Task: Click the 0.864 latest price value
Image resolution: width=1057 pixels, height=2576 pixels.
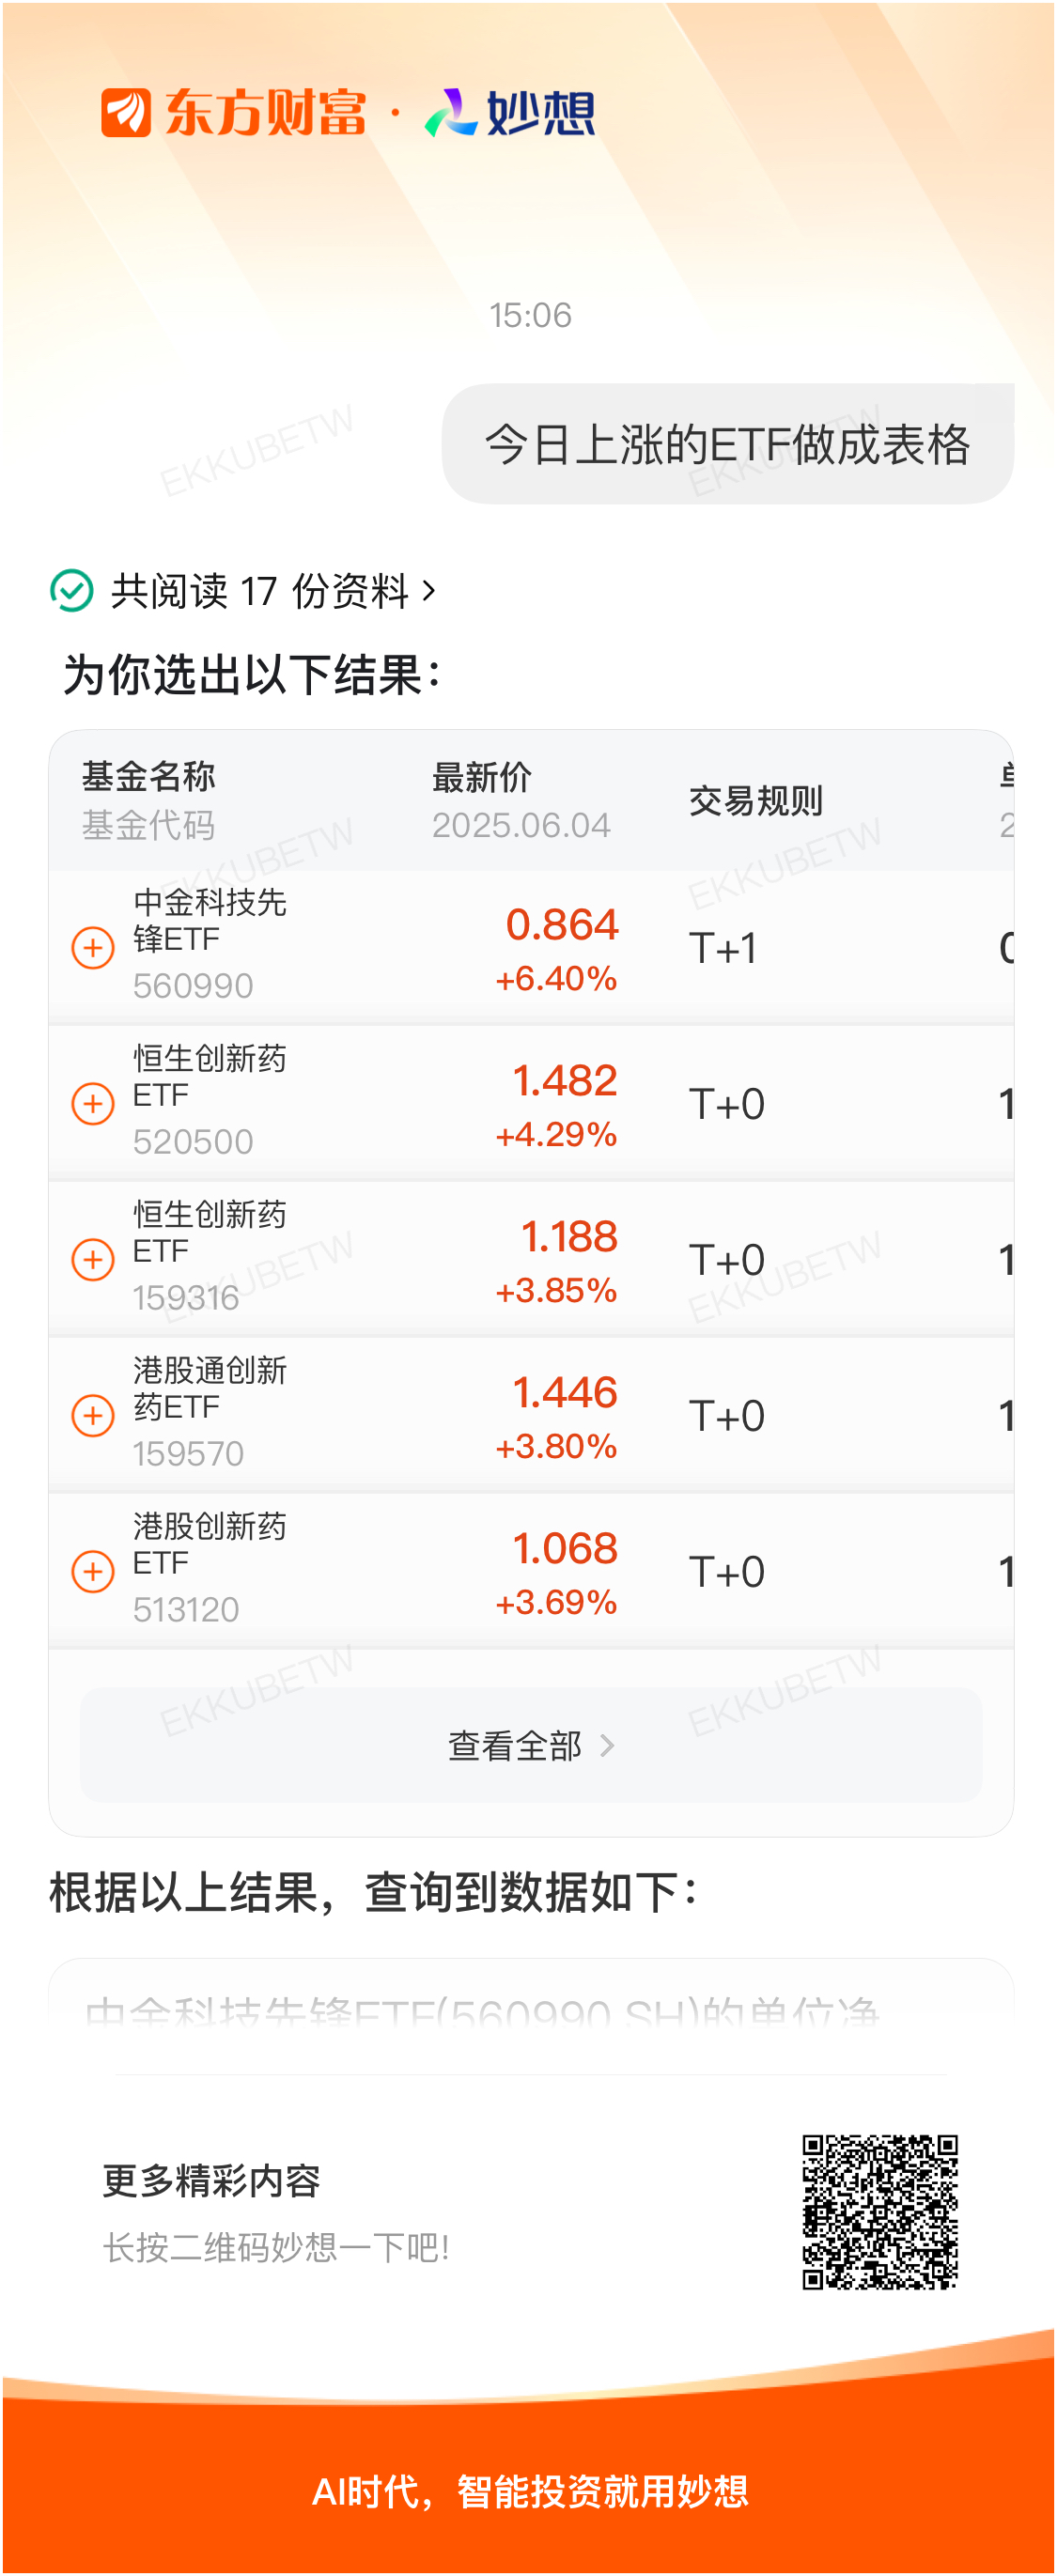Action: point(563,924)
